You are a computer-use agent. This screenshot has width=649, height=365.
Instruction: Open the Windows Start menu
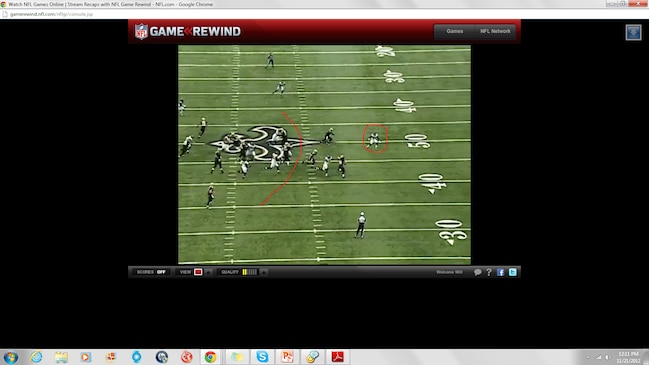(11, 357)
